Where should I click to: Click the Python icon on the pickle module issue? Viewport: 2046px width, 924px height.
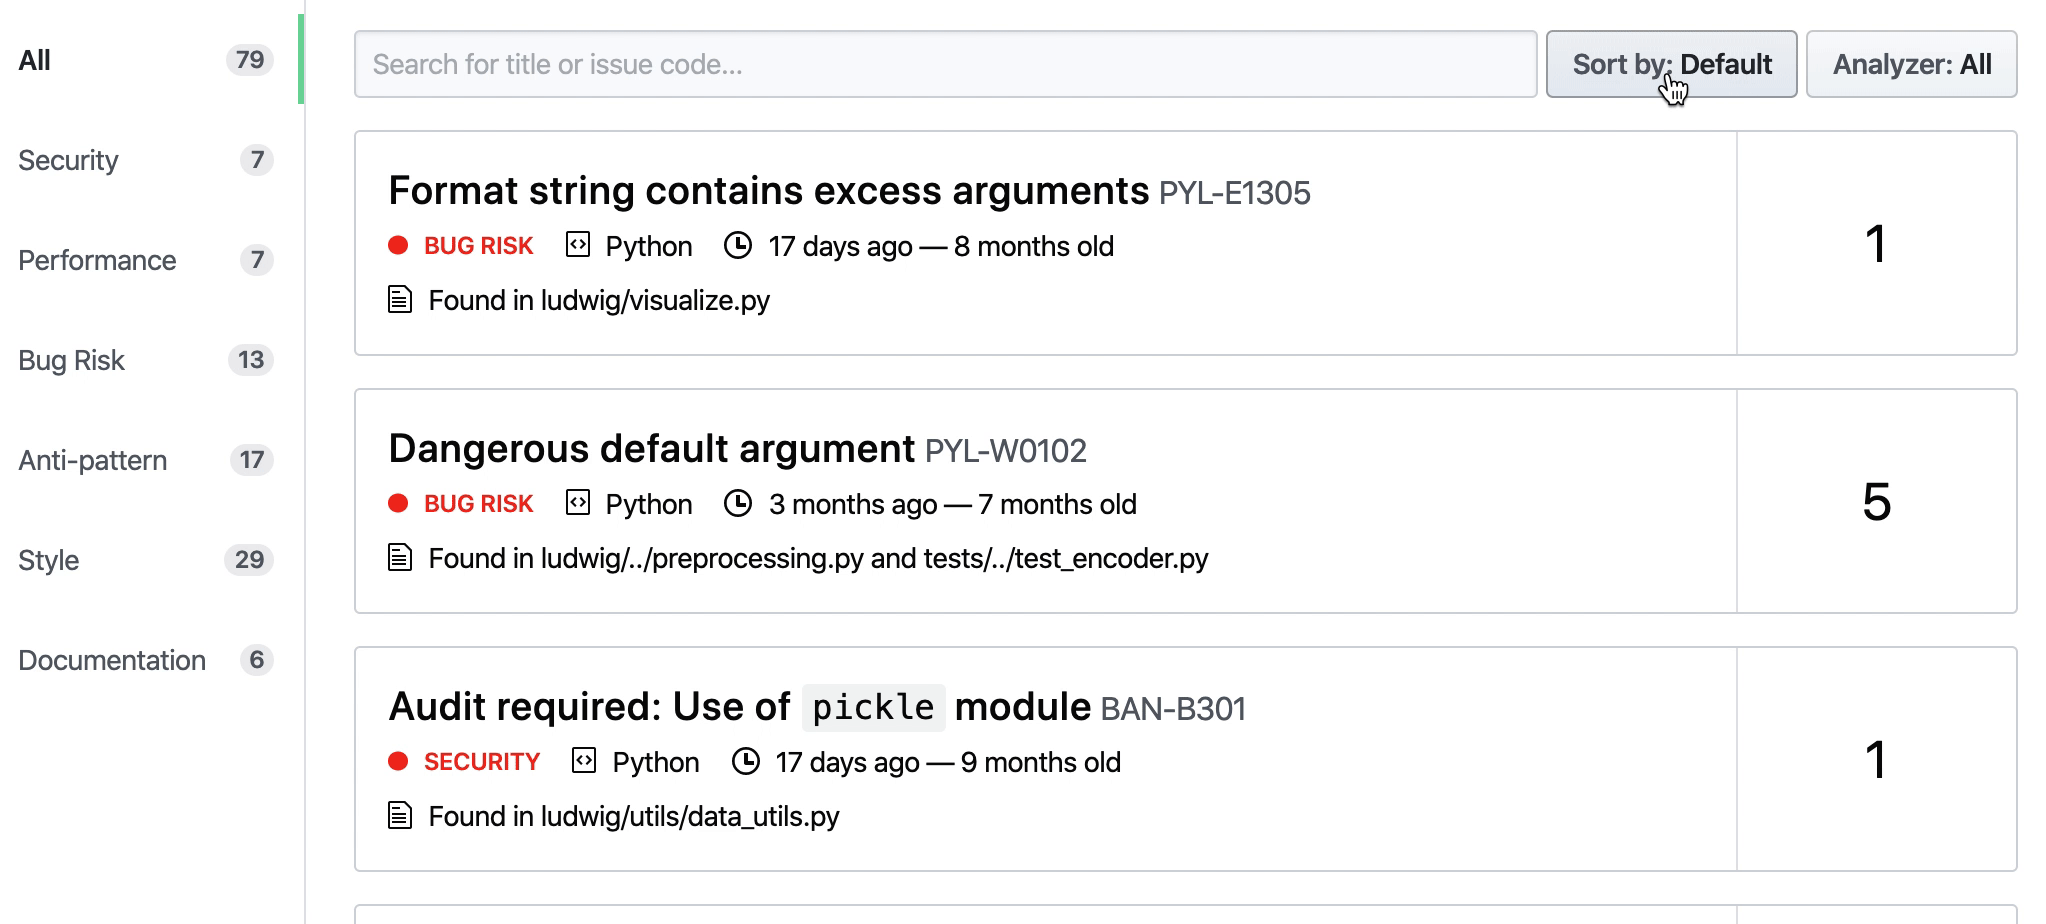point(583,761)
